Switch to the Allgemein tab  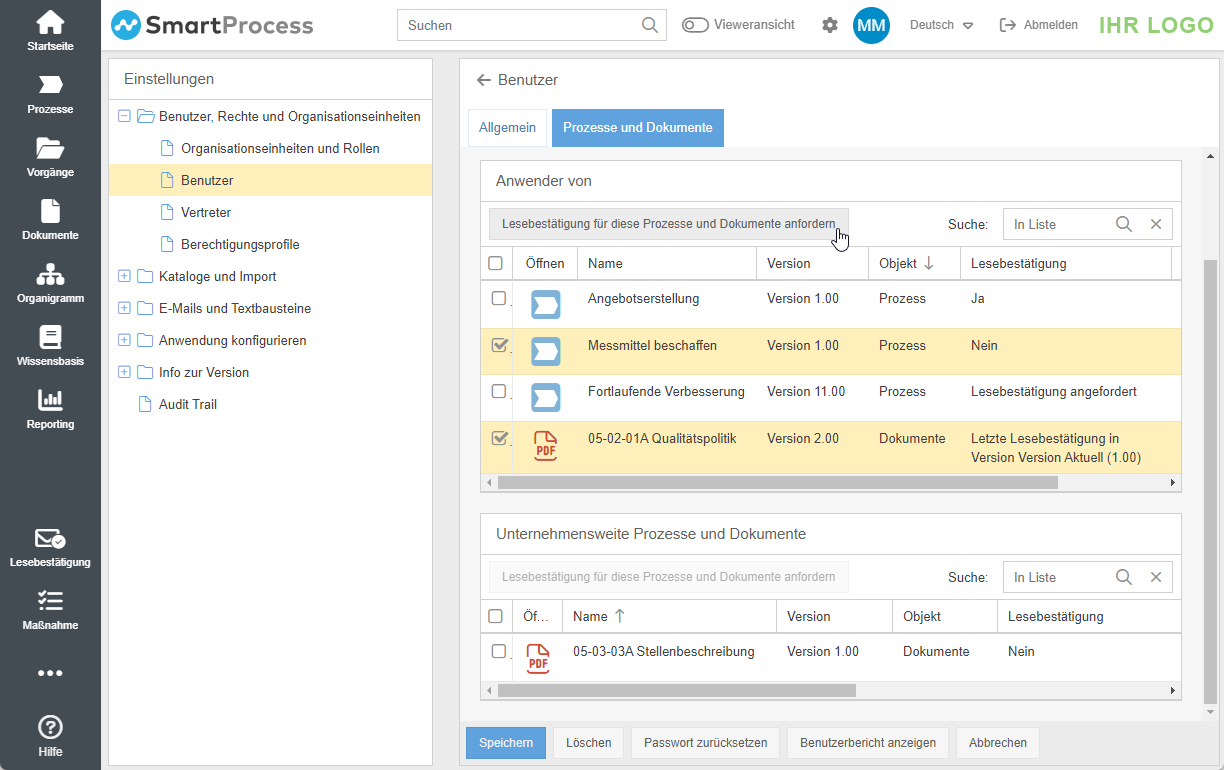[507, 128]
